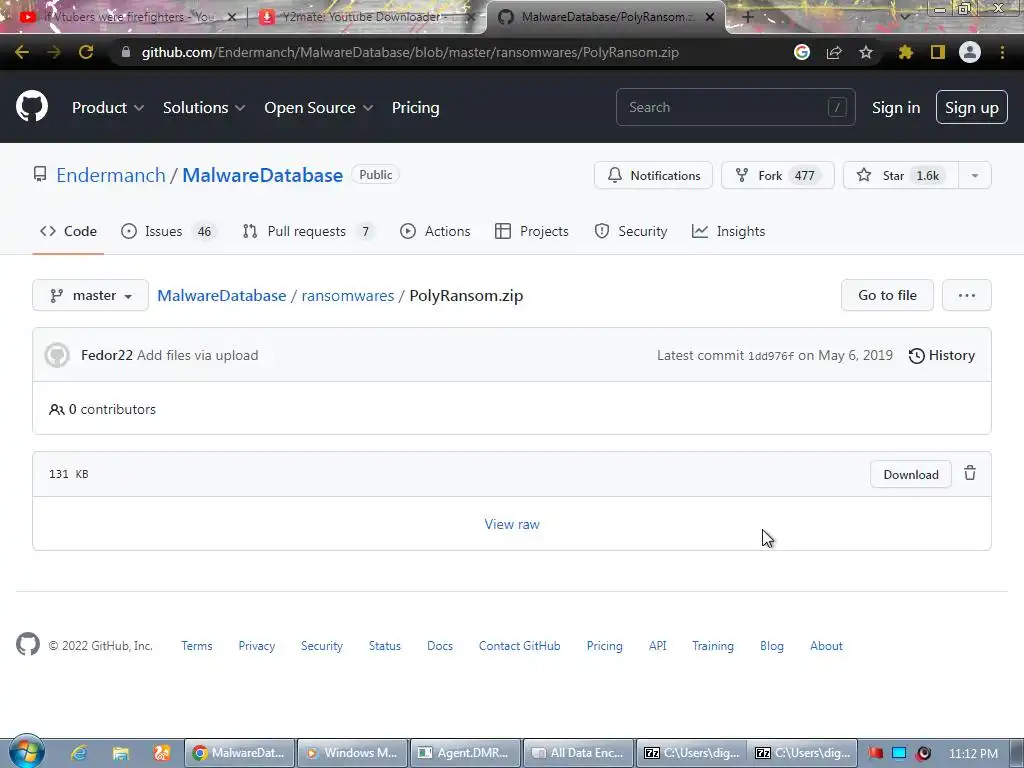Share this page via share icon
The height and width of the screenshot is (768, 1024).
[x=834, y=52]
